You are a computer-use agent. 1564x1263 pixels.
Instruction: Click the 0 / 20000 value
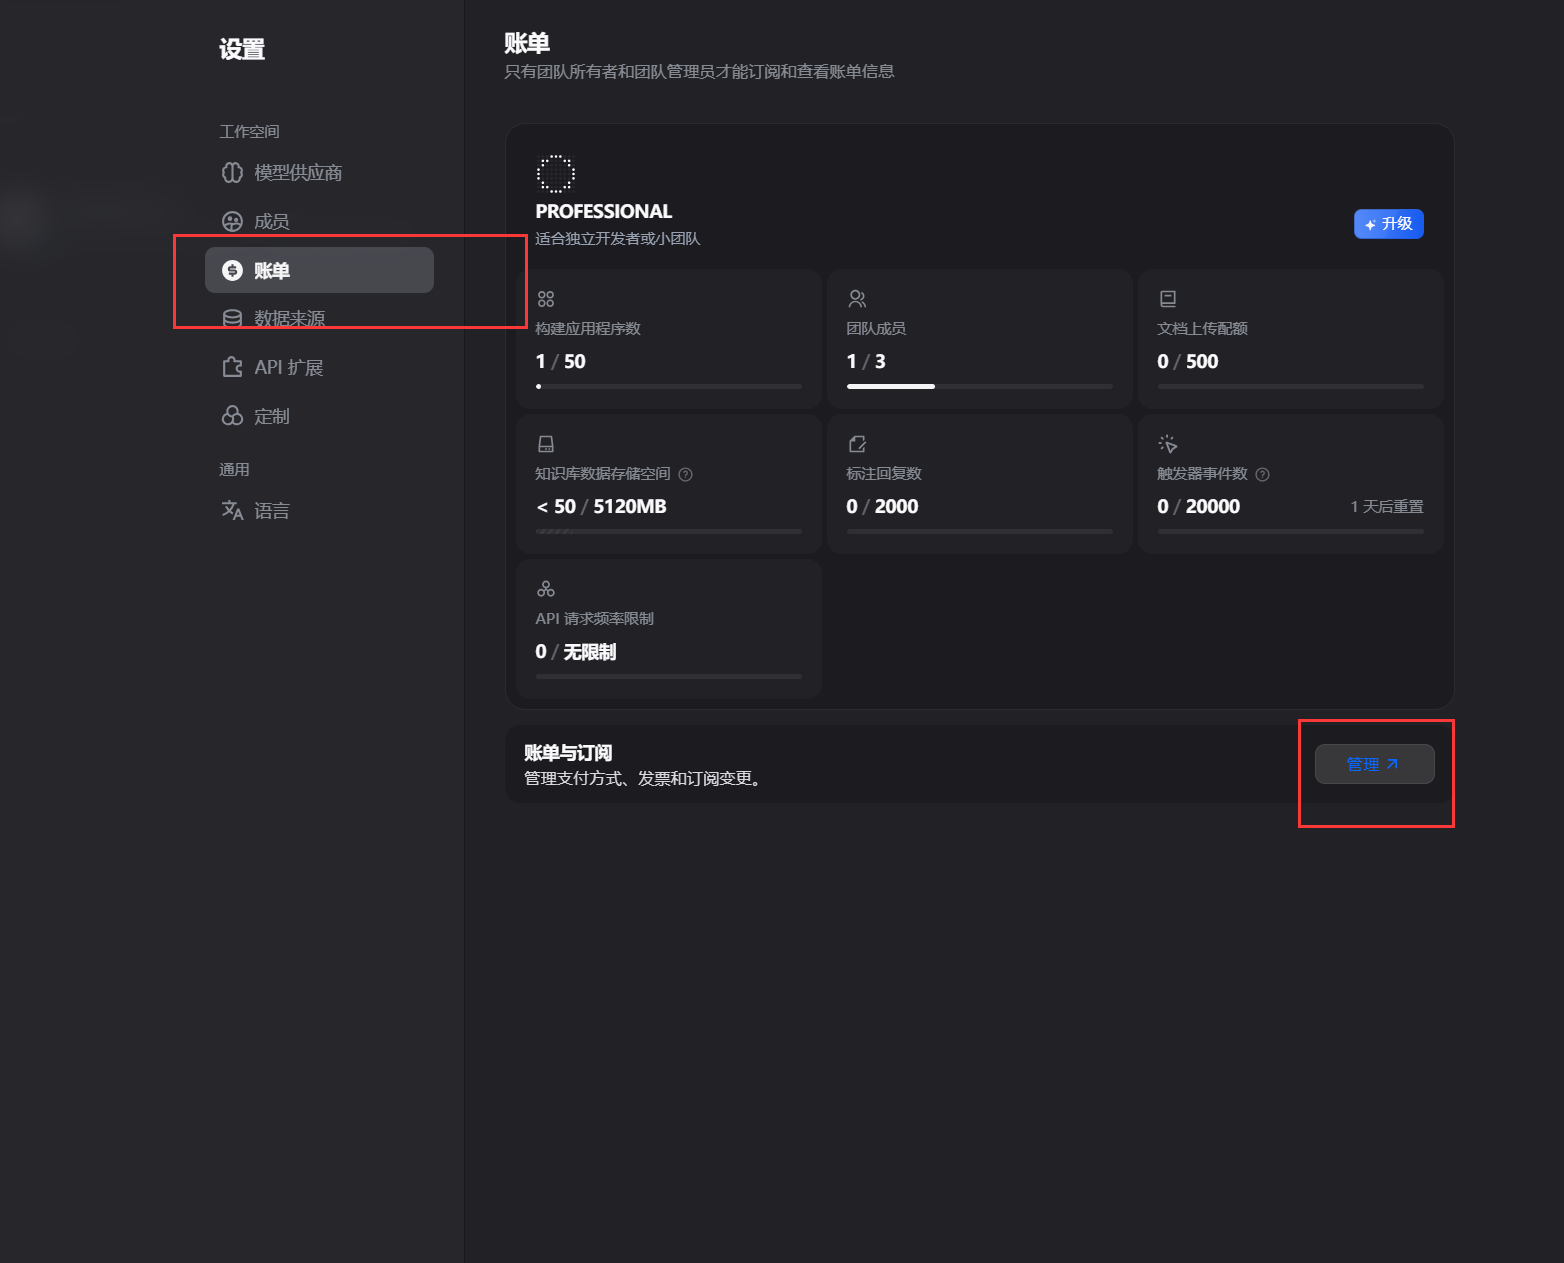(x=1198, y=507)
